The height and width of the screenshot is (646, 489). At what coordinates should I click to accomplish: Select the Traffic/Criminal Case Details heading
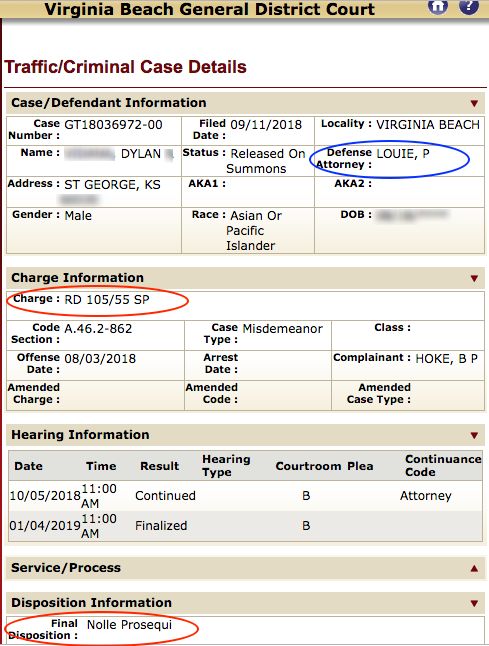(x=125, y=67)
